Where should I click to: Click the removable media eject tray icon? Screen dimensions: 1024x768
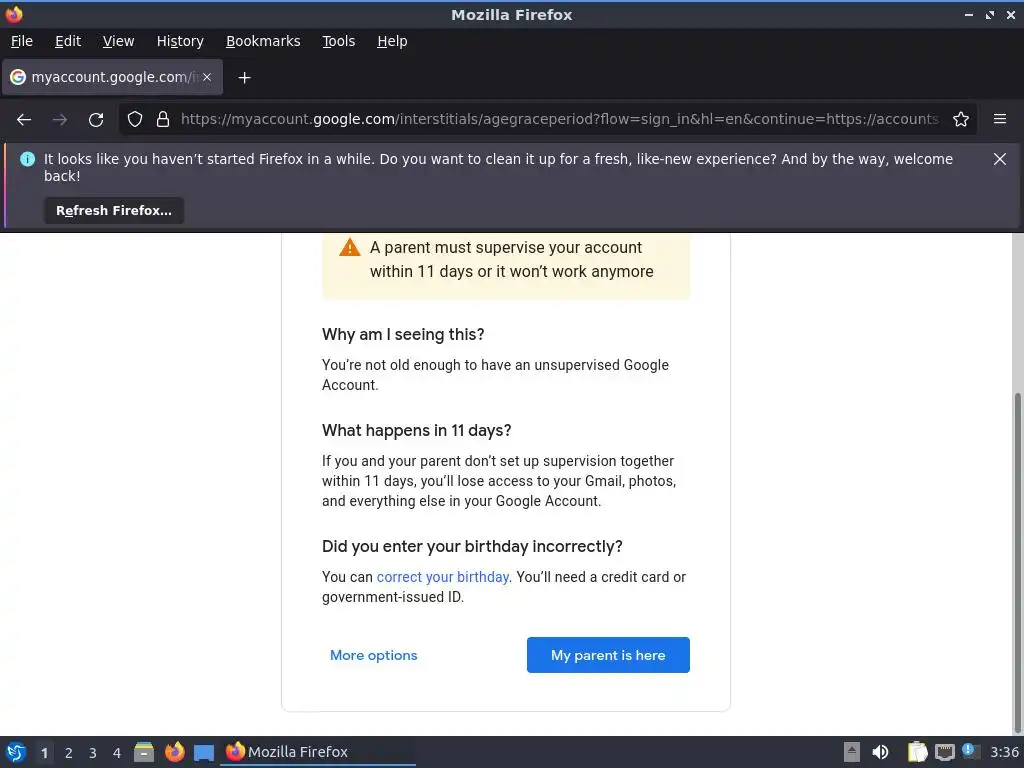pos(852,752)
